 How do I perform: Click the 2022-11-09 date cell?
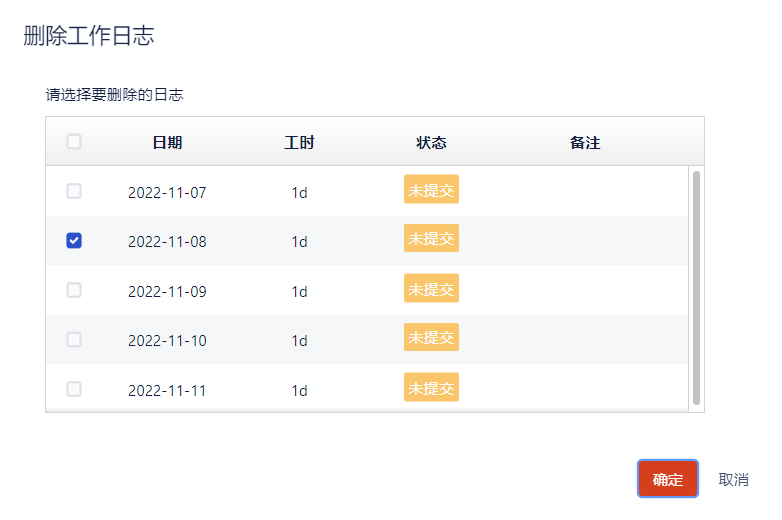coord(167,291)
